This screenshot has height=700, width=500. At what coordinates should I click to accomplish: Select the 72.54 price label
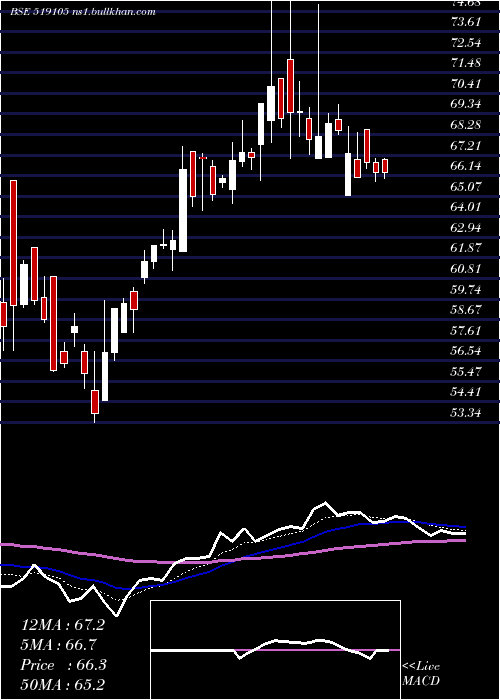pos(466,43)
